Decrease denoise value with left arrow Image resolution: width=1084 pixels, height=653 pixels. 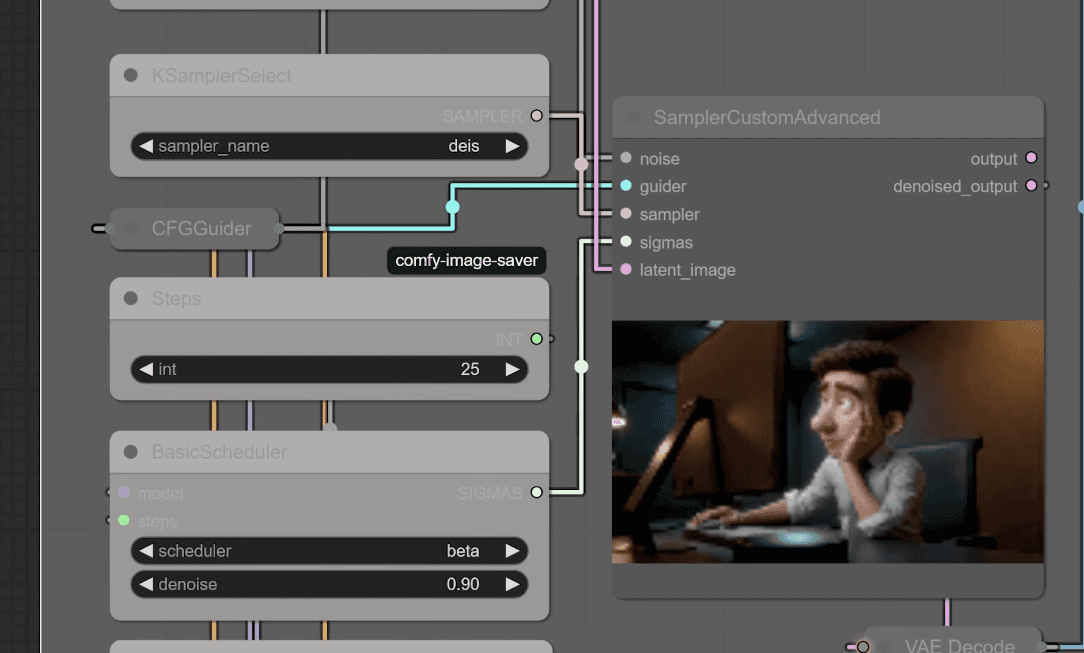coord(146,585)
